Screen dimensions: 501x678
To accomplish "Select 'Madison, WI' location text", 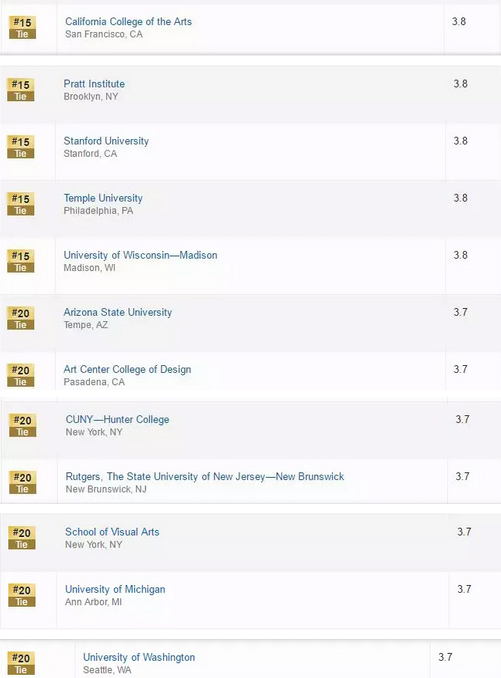I will [x=89, y=268].
